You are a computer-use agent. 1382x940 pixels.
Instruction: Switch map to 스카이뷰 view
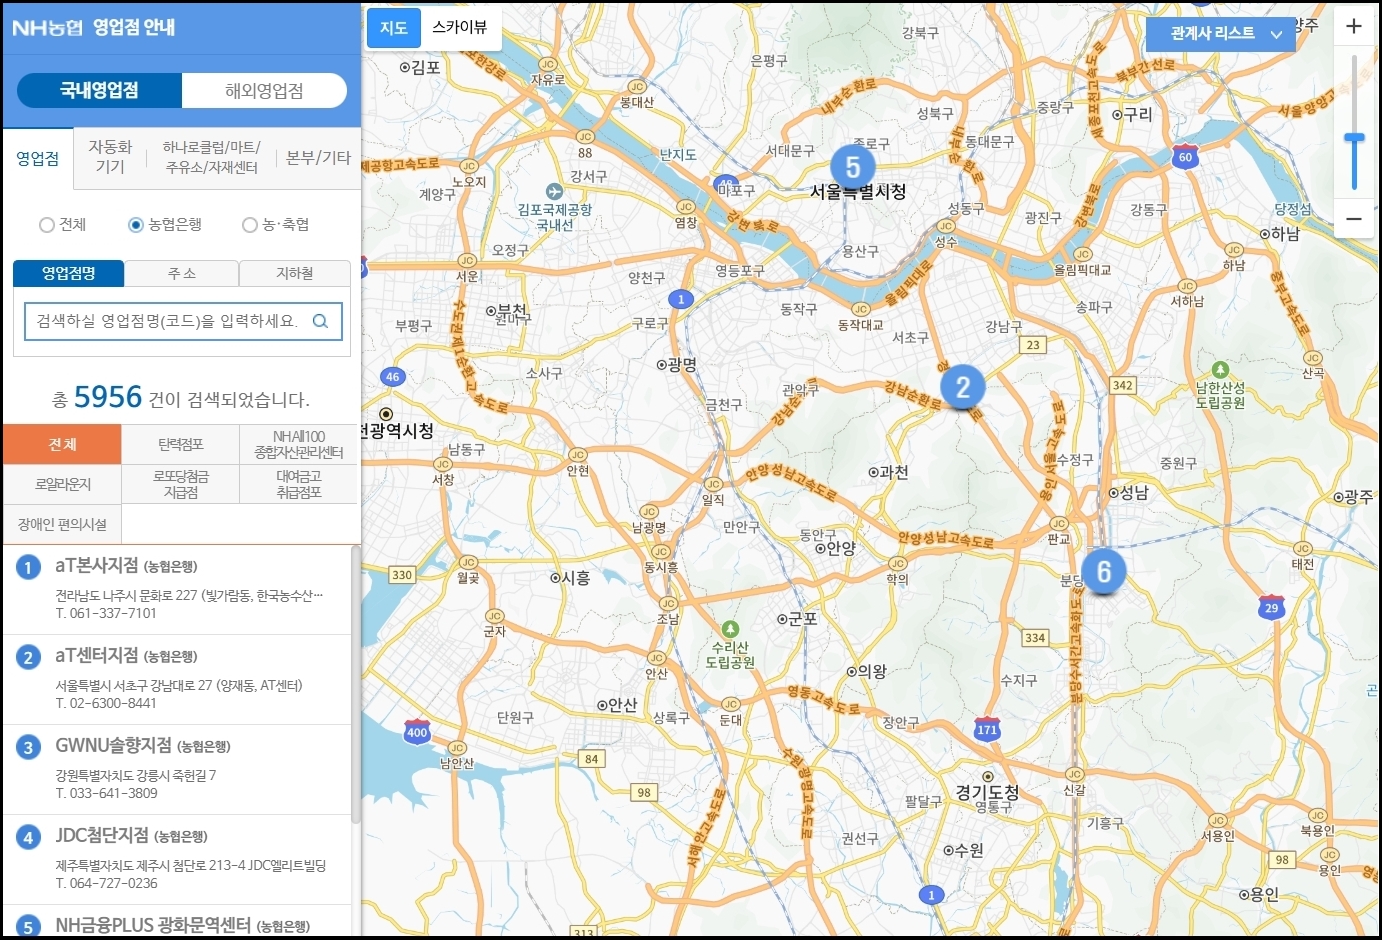pos(460,28)
